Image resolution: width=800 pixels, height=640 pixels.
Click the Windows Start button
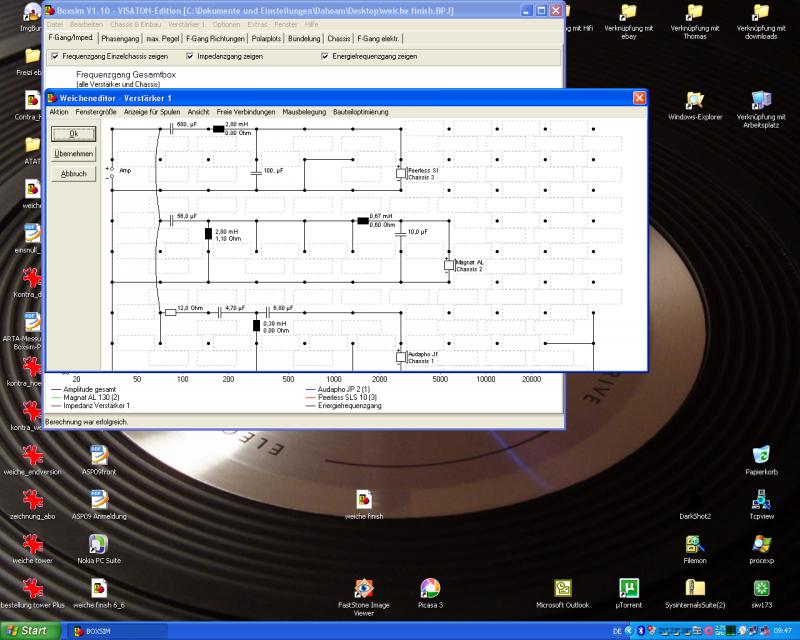(27, 631)
